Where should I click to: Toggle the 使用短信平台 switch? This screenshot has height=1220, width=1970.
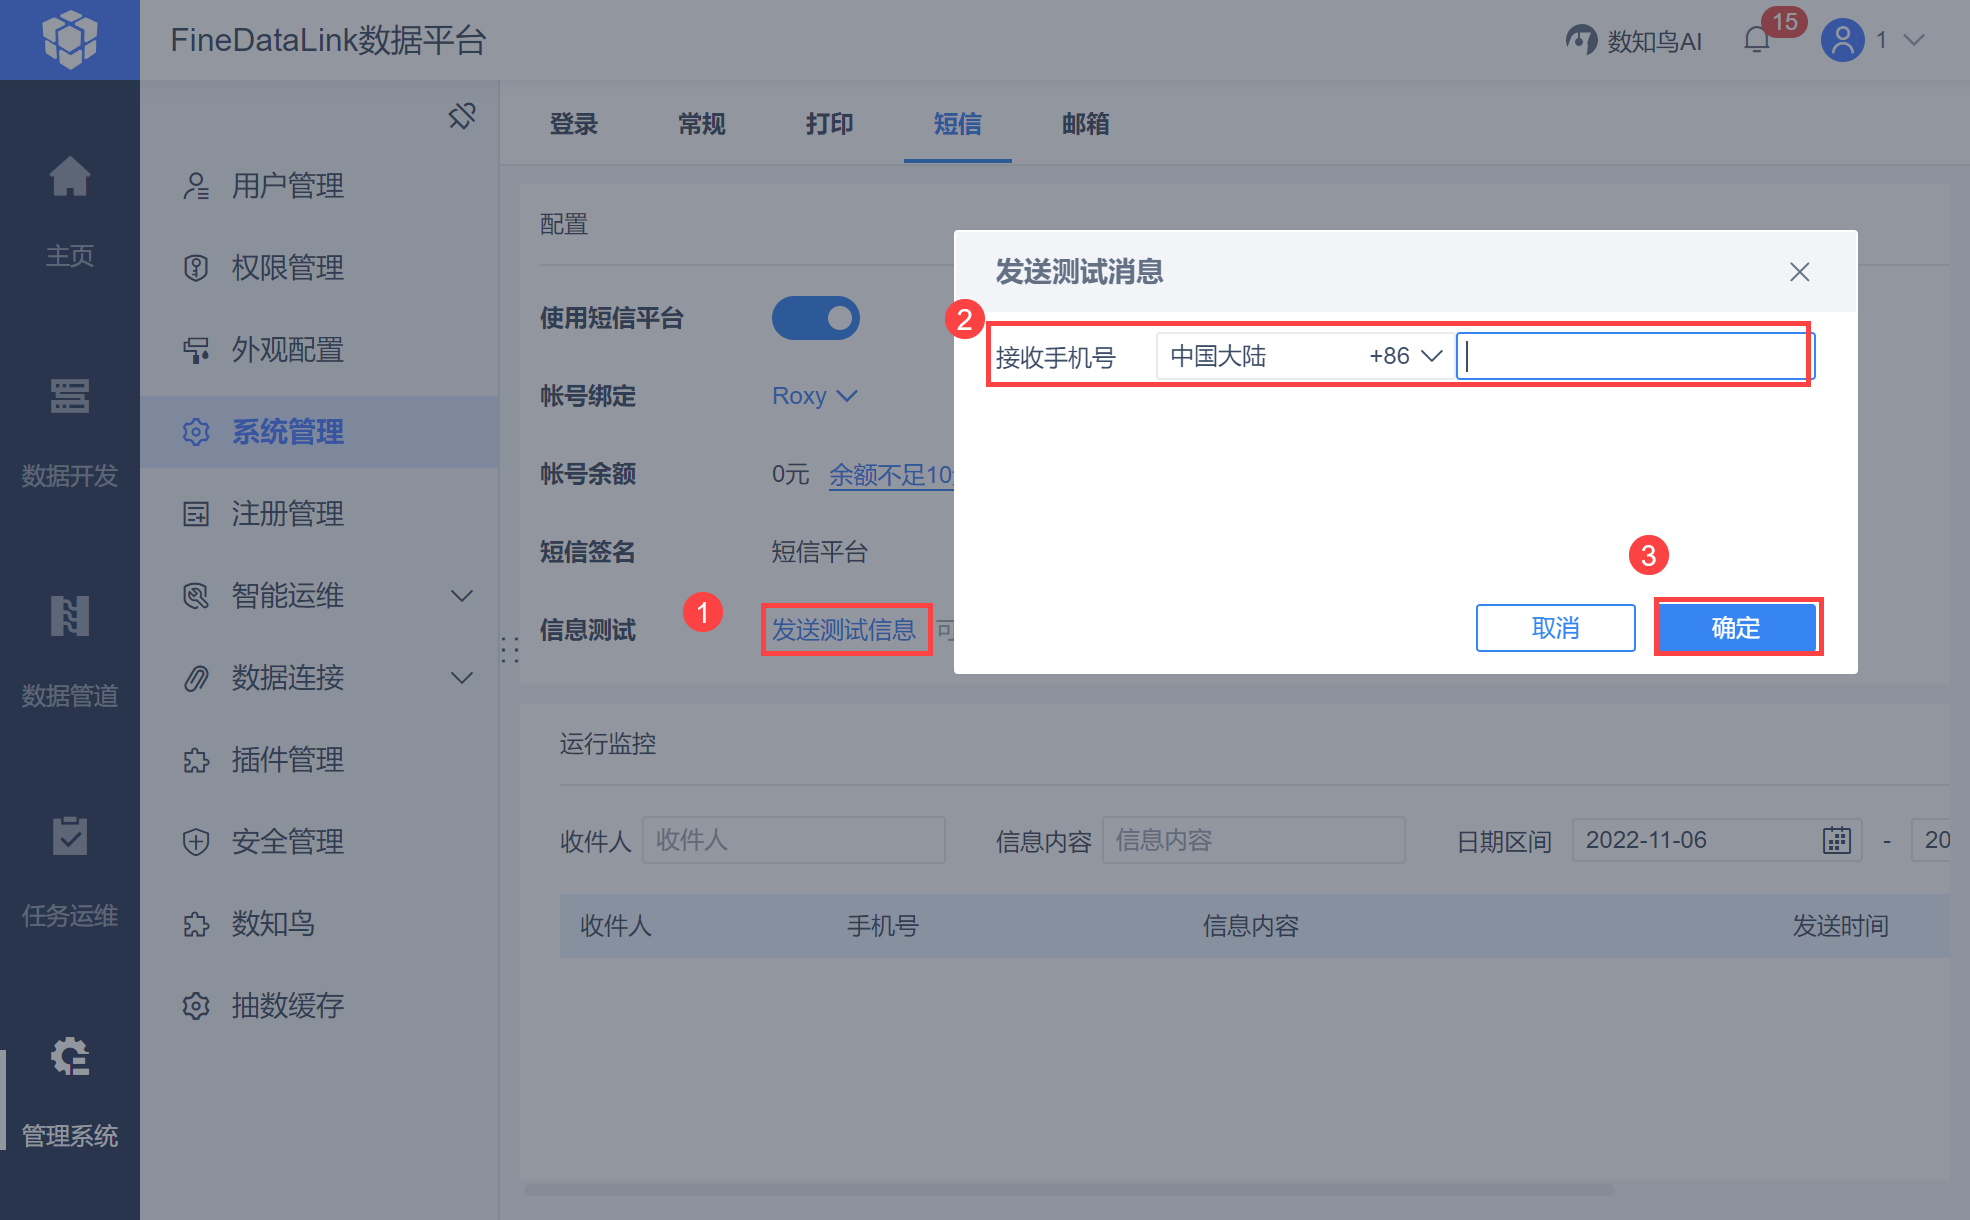point(815,318)
